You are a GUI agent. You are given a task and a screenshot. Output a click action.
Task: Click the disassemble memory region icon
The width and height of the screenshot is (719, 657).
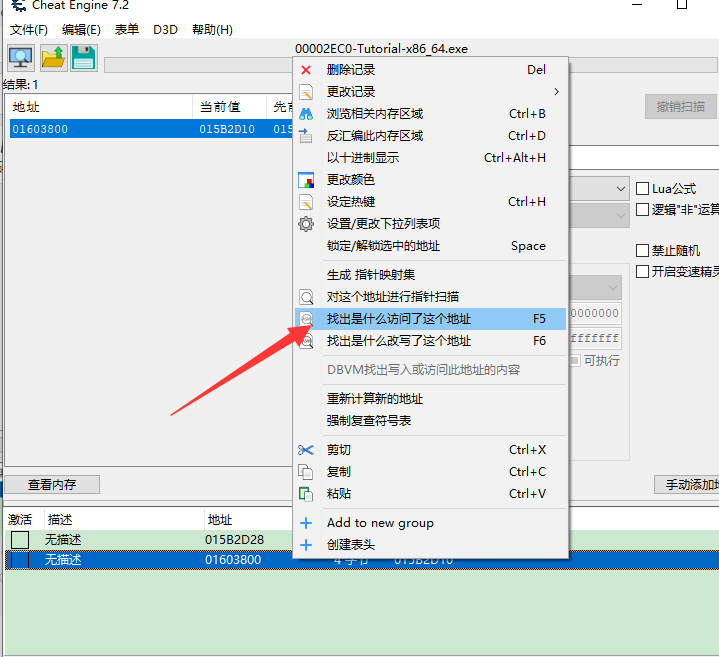pos(306,136)
